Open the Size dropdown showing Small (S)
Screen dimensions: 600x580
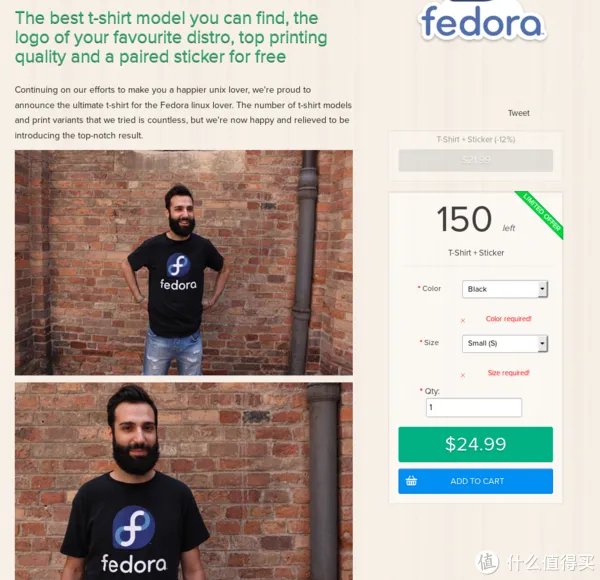[505, 343]
